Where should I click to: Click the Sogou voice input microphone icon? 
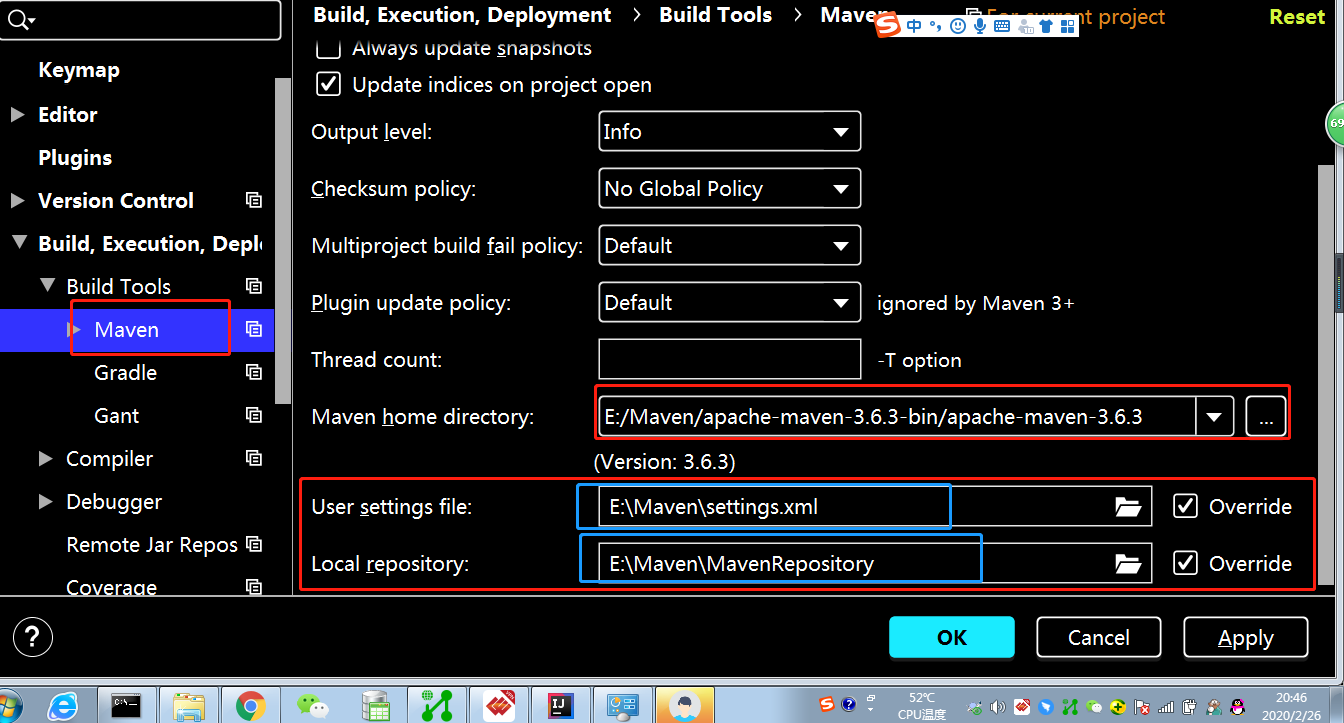click(x=980, y=26)
